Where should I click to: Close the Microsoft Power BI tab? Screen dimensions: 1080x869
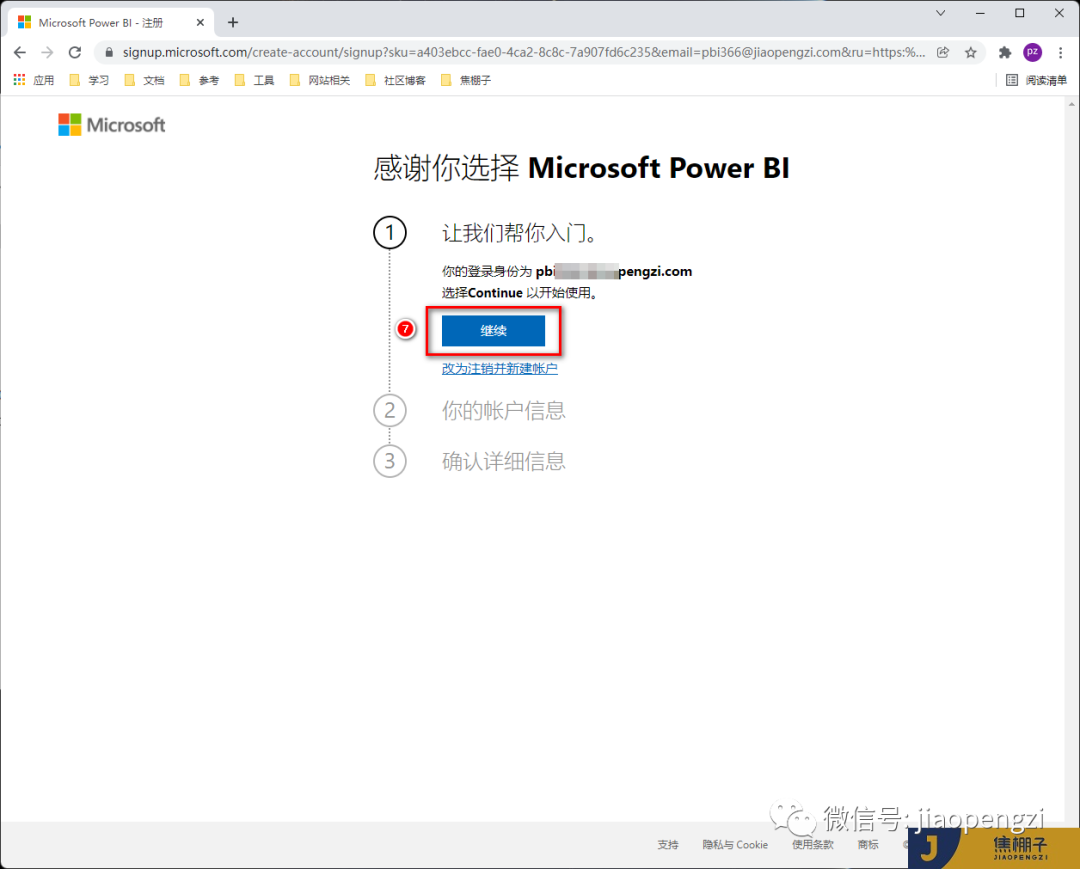pos(200,23)
